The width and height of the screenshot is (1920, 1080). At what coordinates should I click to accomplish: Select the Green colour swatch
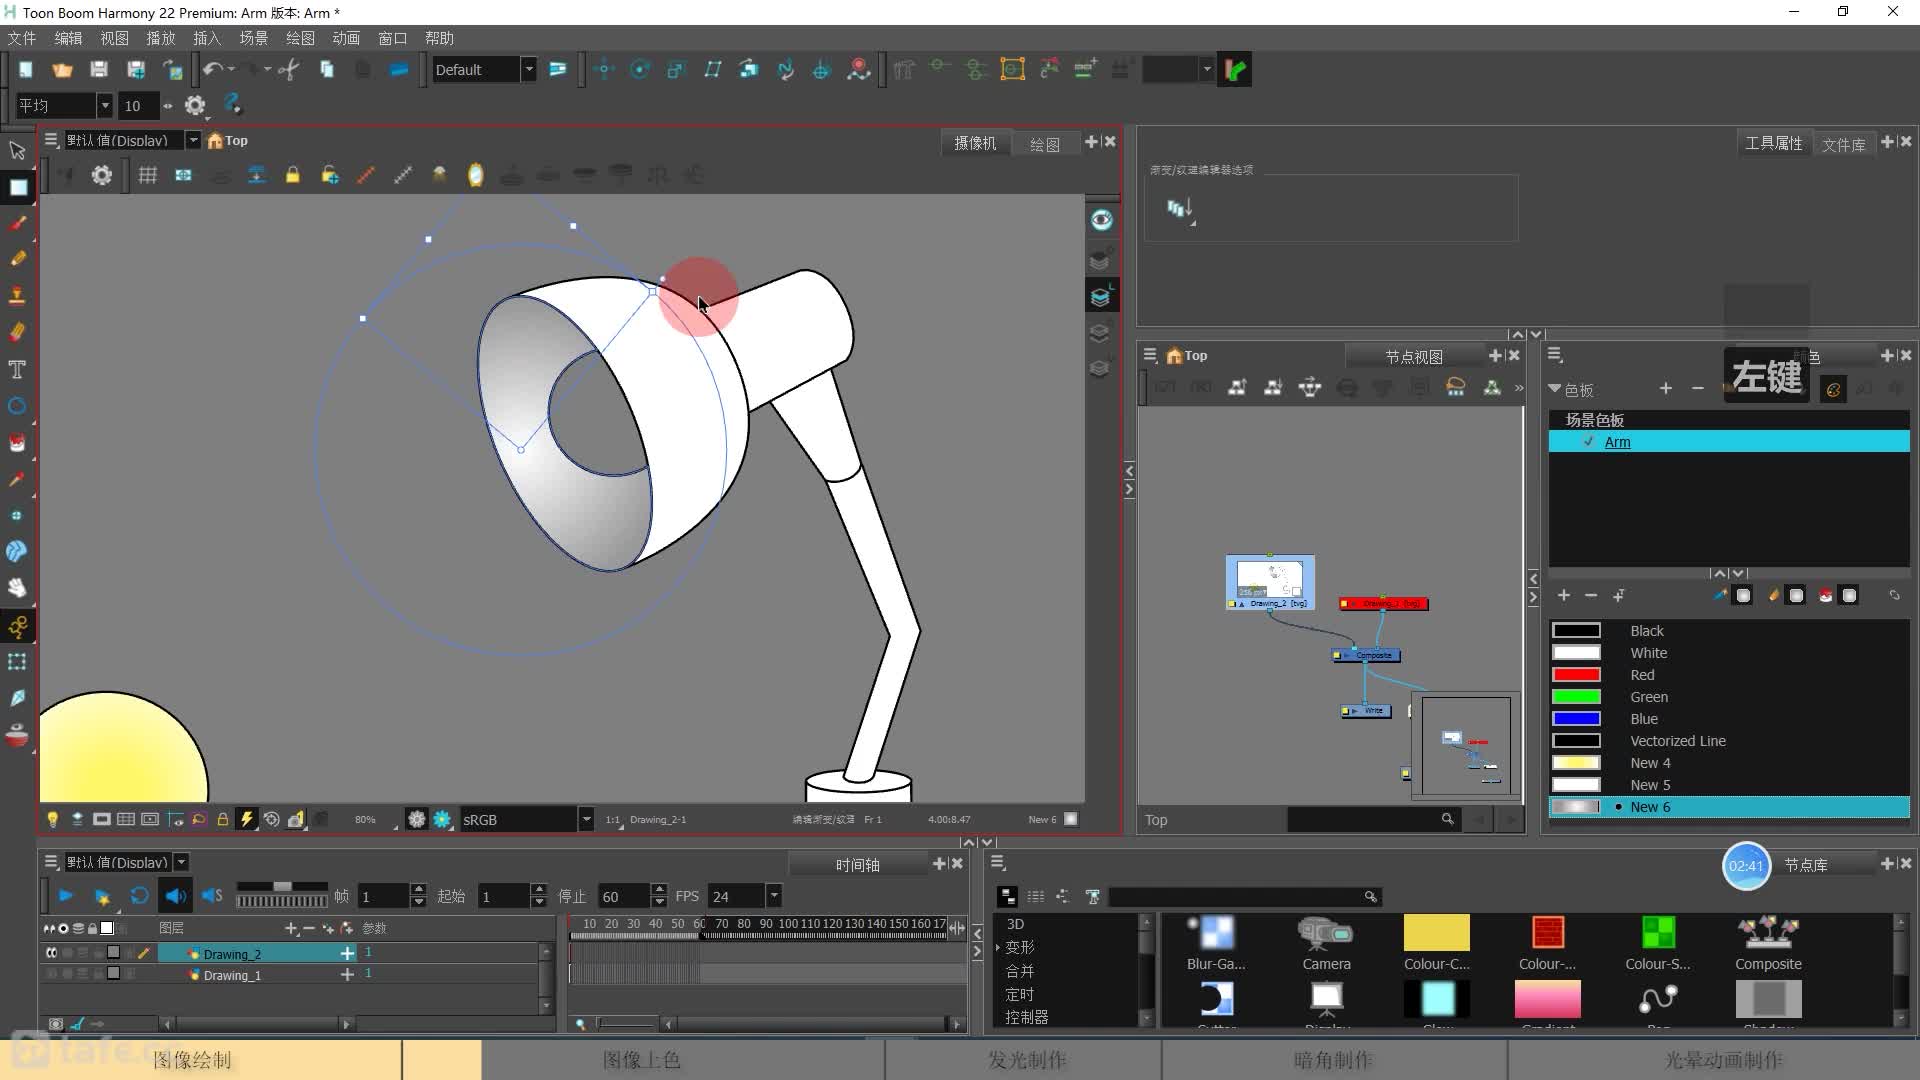coord(1576,697)
